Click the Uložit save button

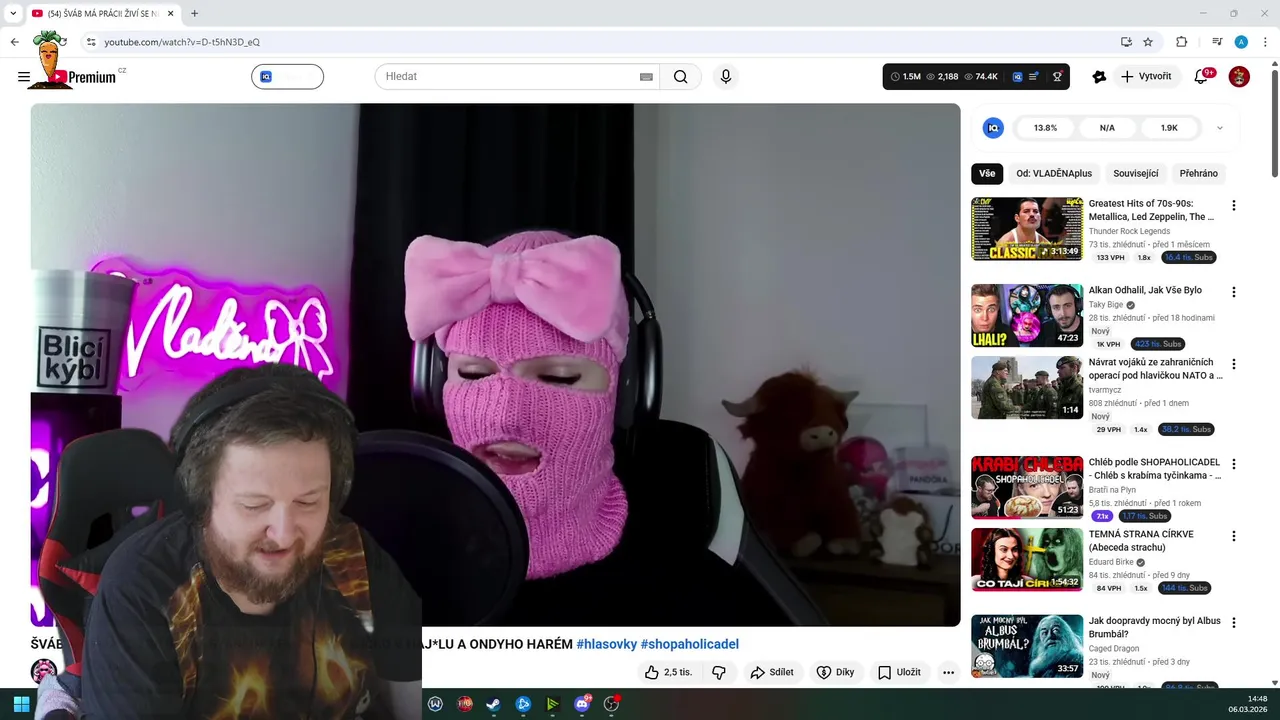[x=899, y=672]
